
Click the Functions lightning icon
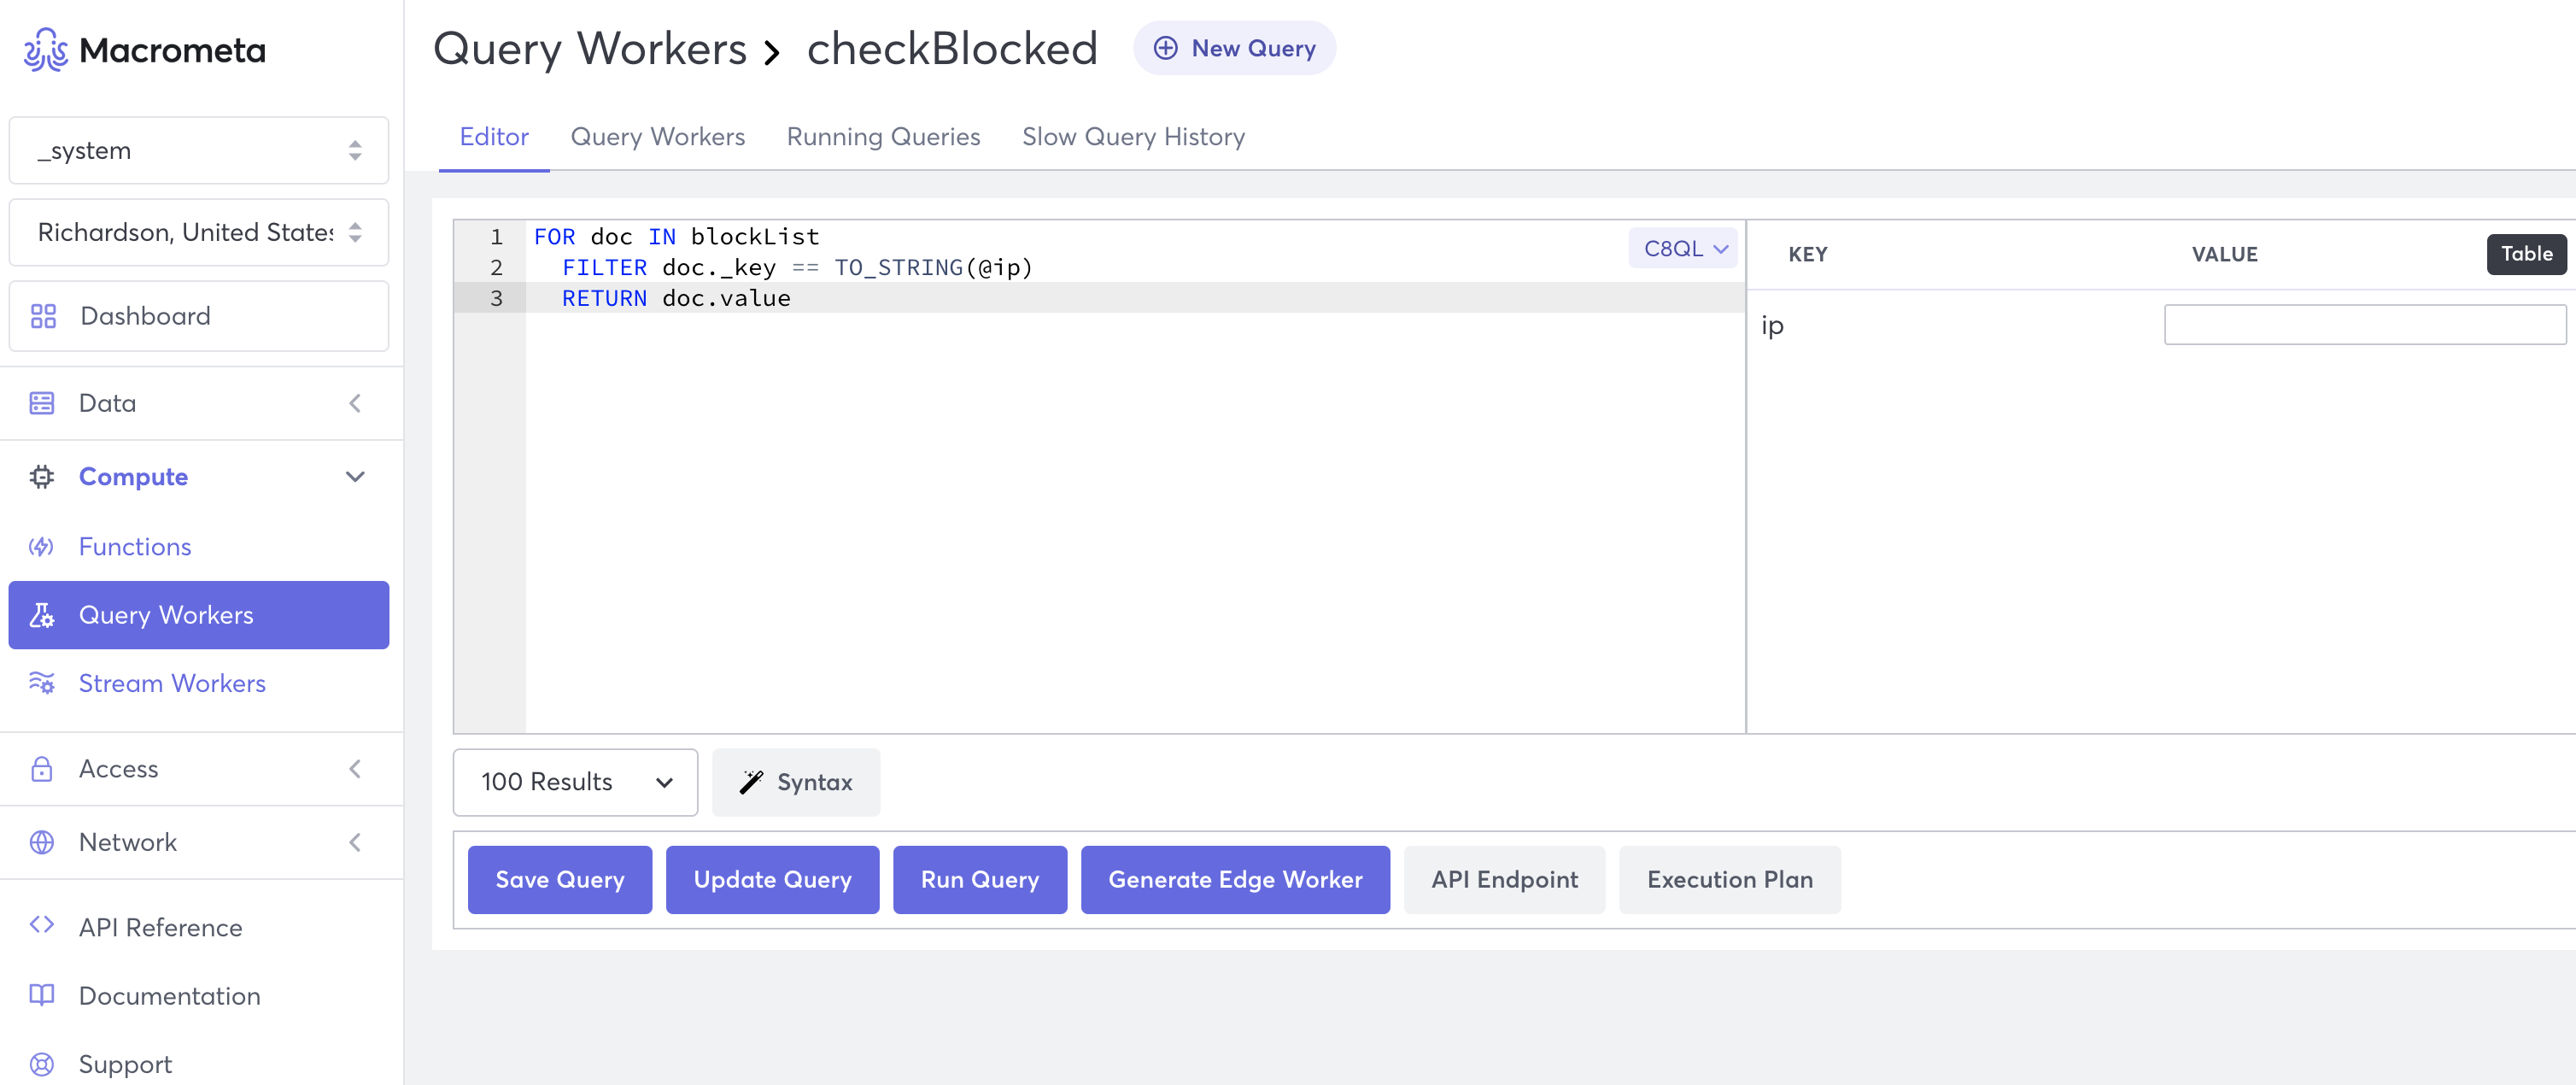coord(41,547)
